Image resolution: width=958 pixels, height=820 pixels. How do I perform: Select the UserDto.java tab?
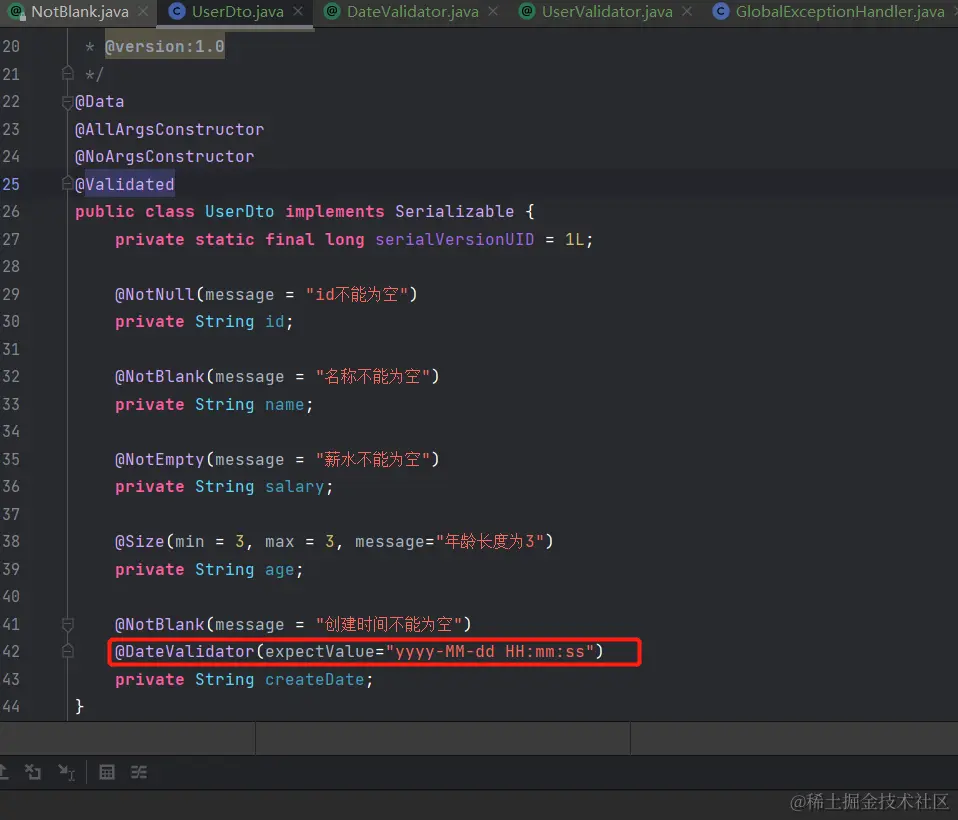point(236,12)
